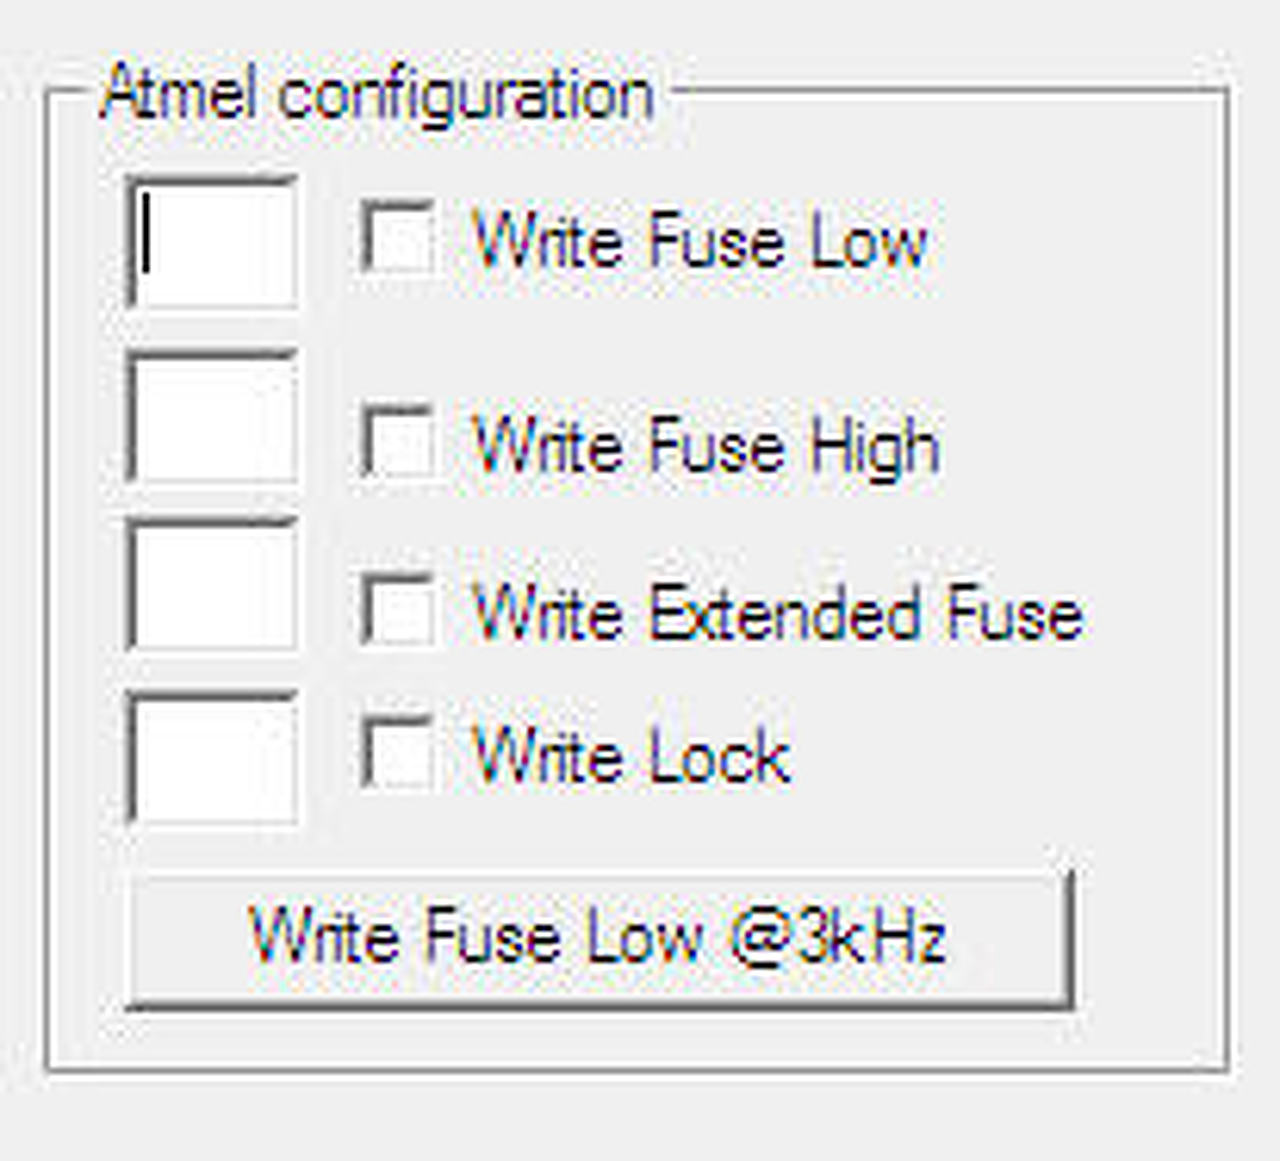Mark the checkbox beside Write Extended Fuse label
The image size is (1280, 1161).
coord(398,610)
